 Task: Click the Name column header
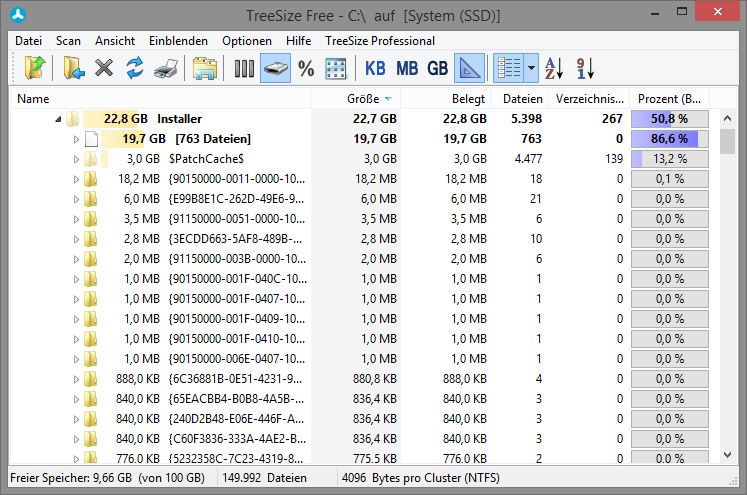click(x=160, y=99)
